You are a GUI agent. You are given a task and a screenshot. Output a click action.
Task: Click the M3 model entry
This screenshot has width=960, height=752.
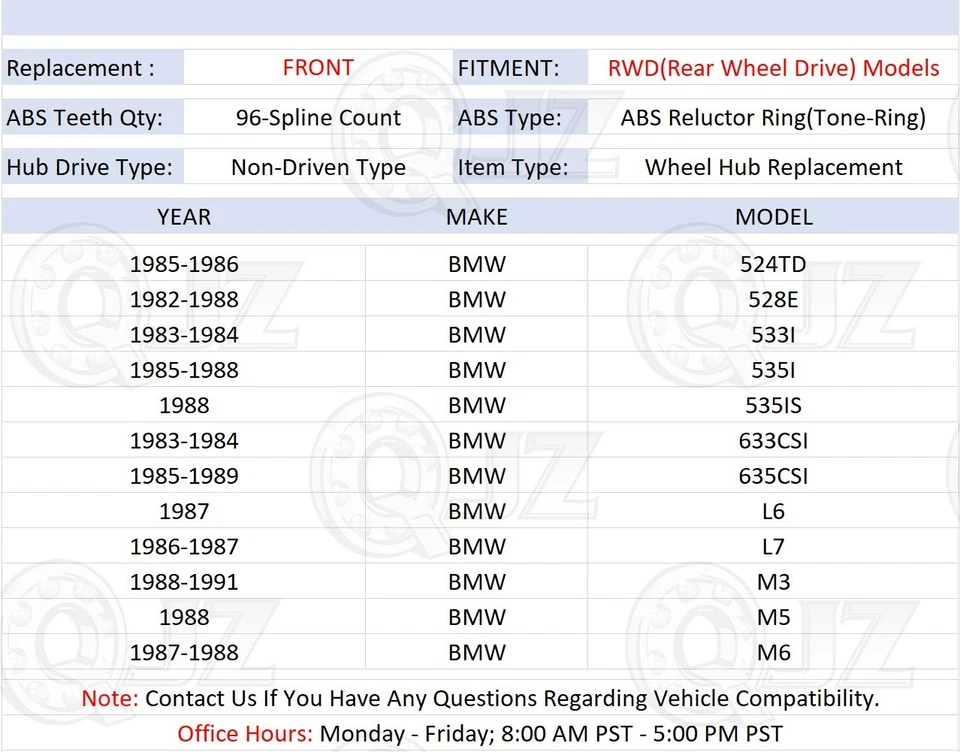click(773, 581)
